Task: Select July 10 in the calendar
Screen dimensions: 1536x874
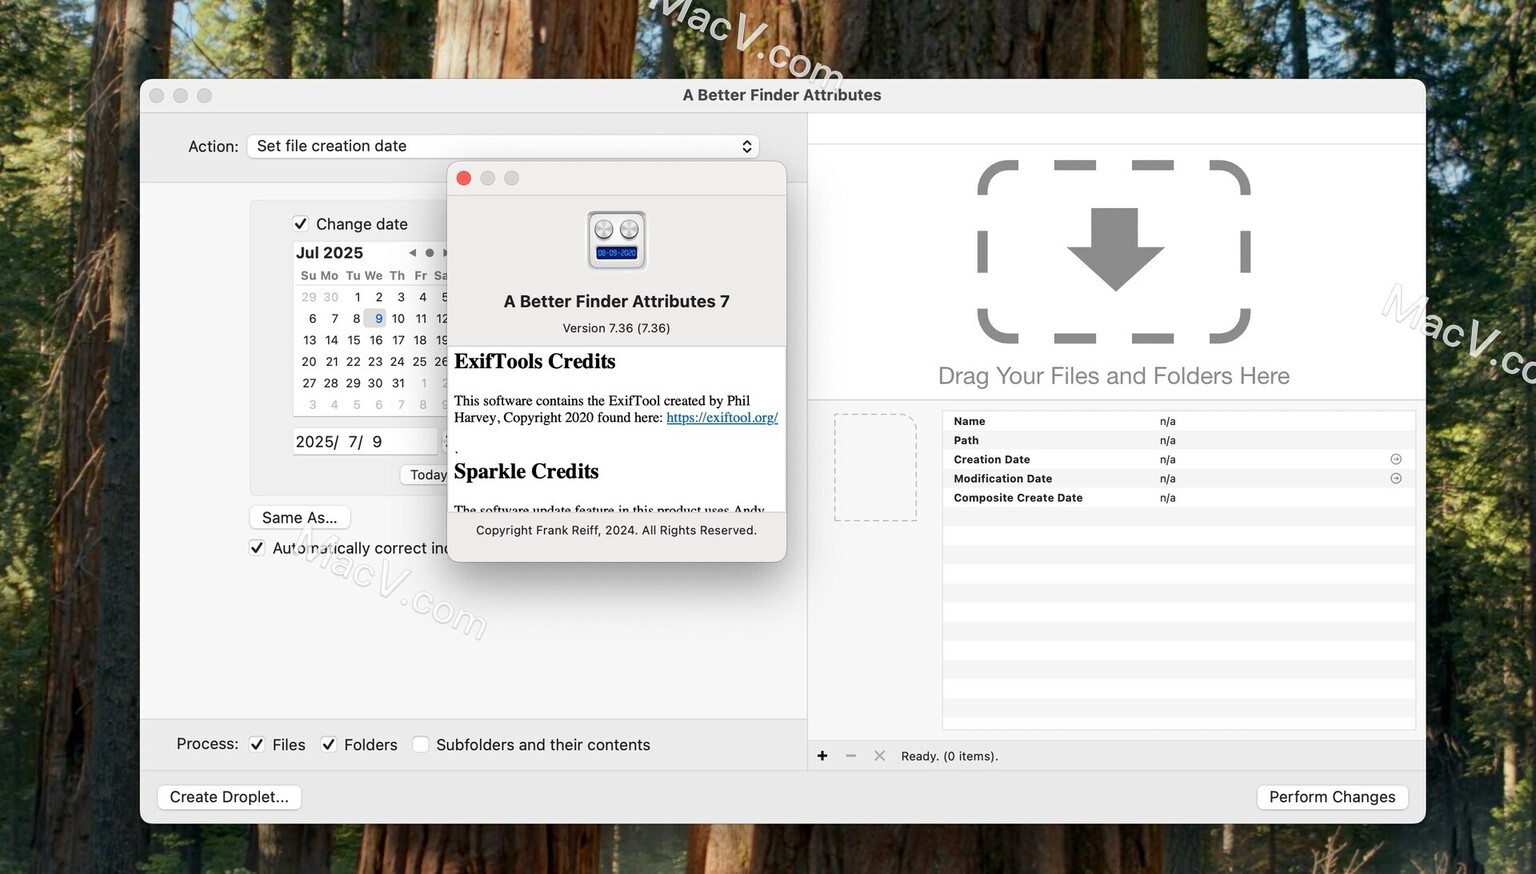Action: pyautogui.click(x=398, y=319)
